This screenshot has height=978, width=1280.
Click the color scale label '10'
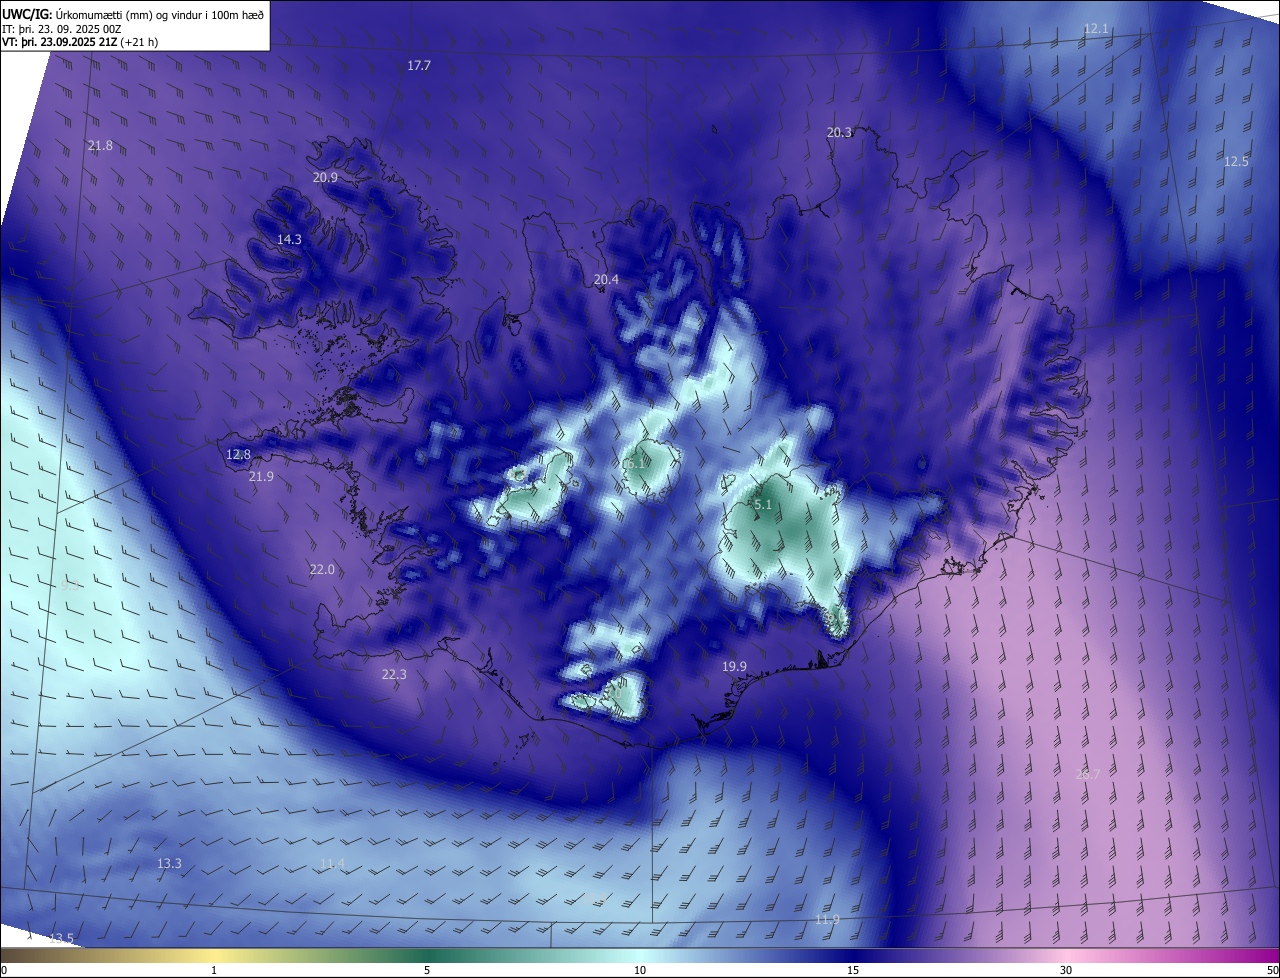[640, 970]
